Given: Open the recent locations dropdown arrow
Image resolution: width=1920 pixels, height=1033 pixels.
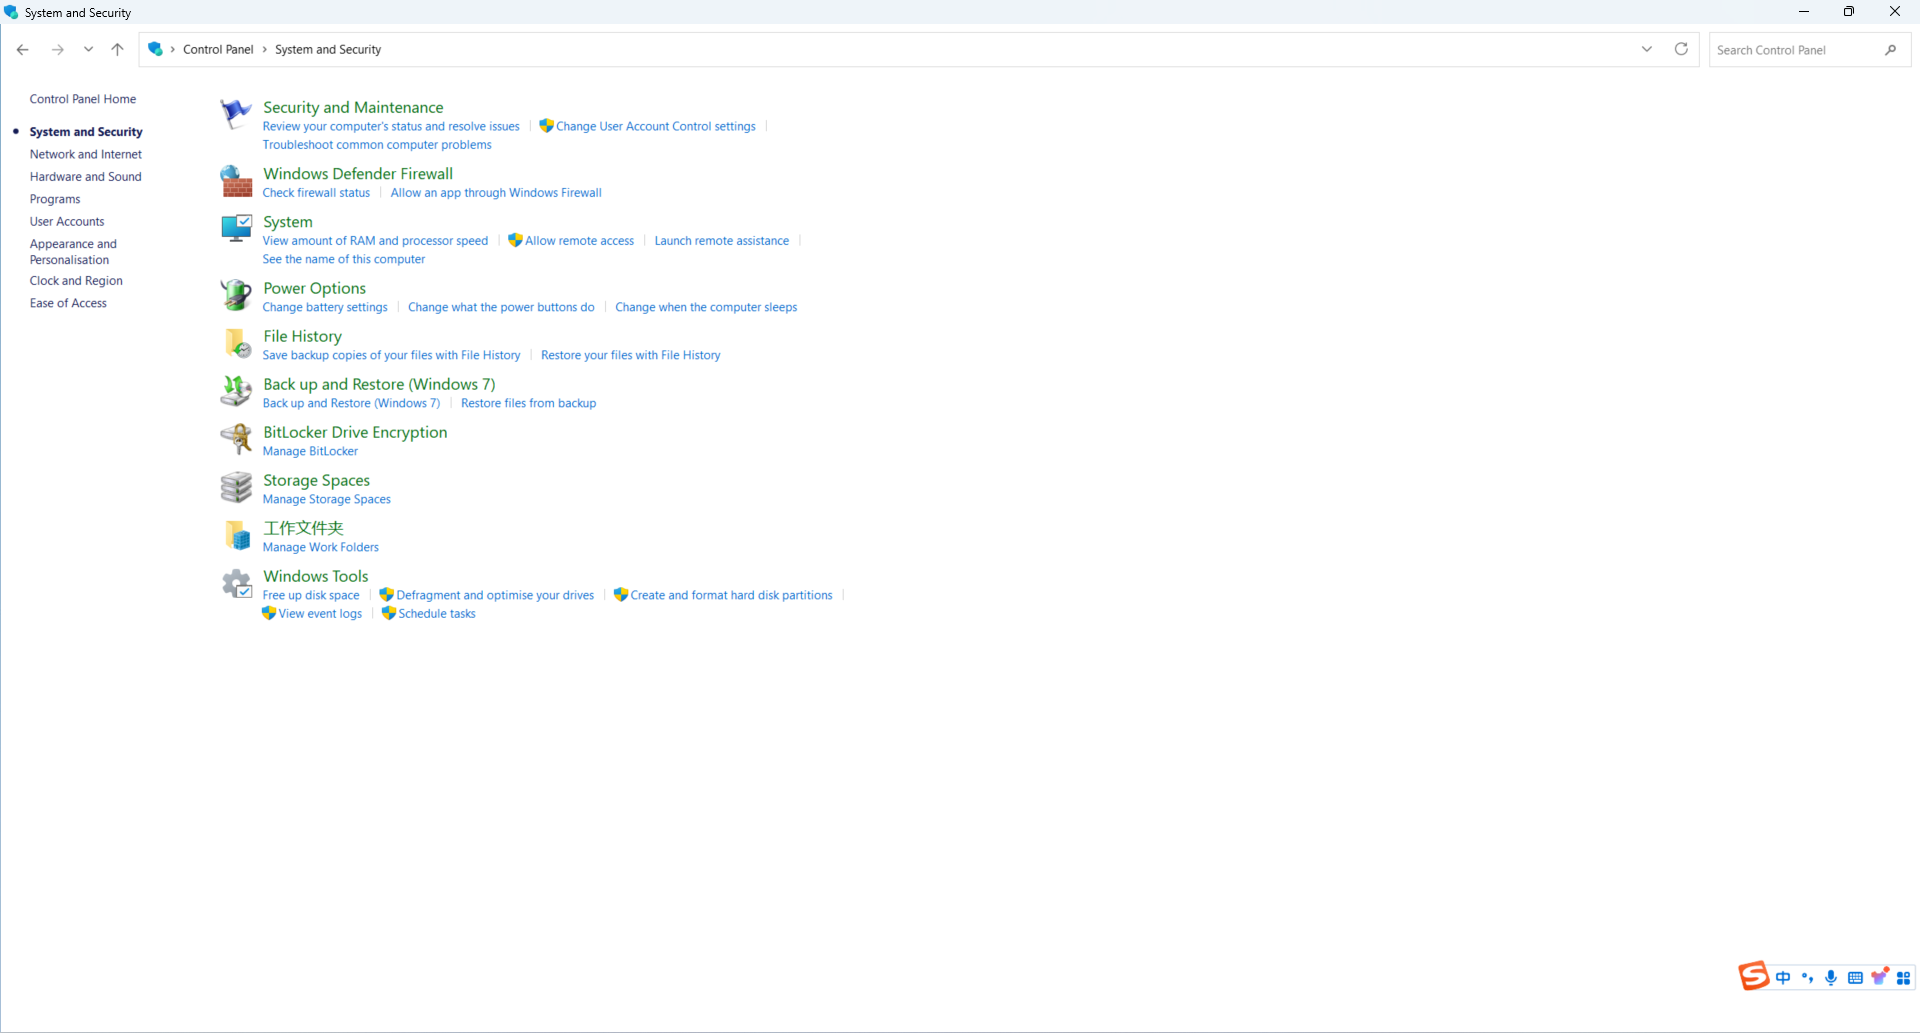Looking at the screenshot, I should 88,49.
